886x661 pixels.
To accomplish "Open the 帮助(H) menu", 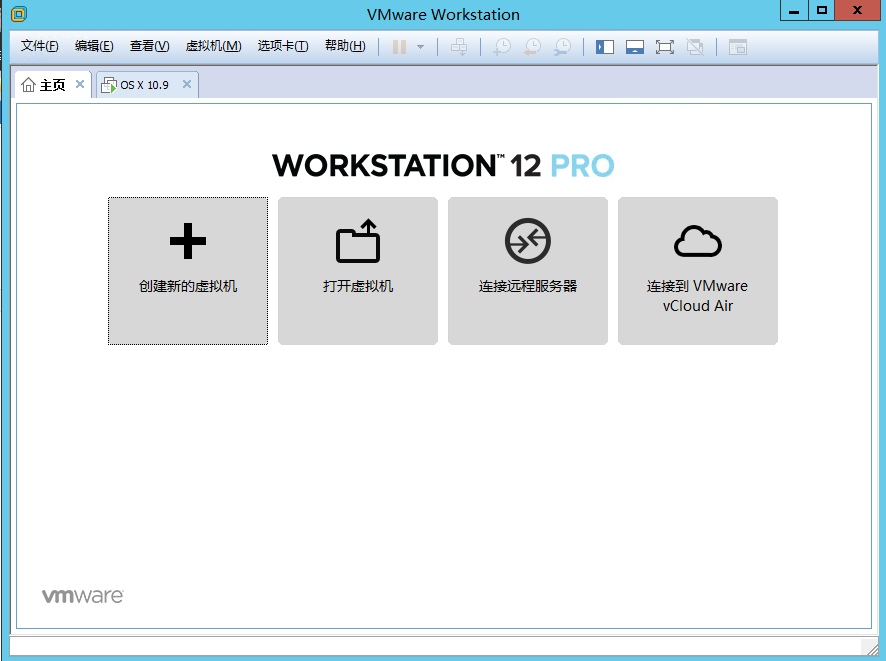I will click(x=345, y=46).
